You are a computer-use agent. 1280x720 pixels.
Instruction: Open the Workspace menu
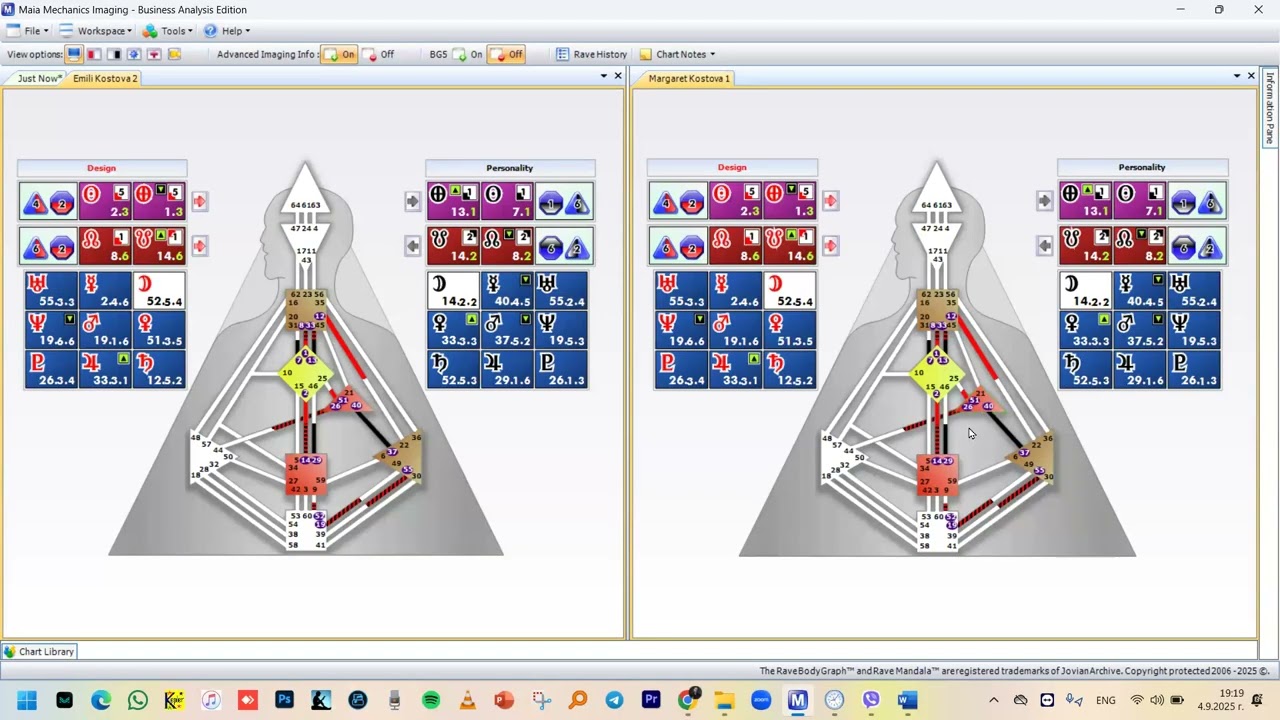click(95, 31)
